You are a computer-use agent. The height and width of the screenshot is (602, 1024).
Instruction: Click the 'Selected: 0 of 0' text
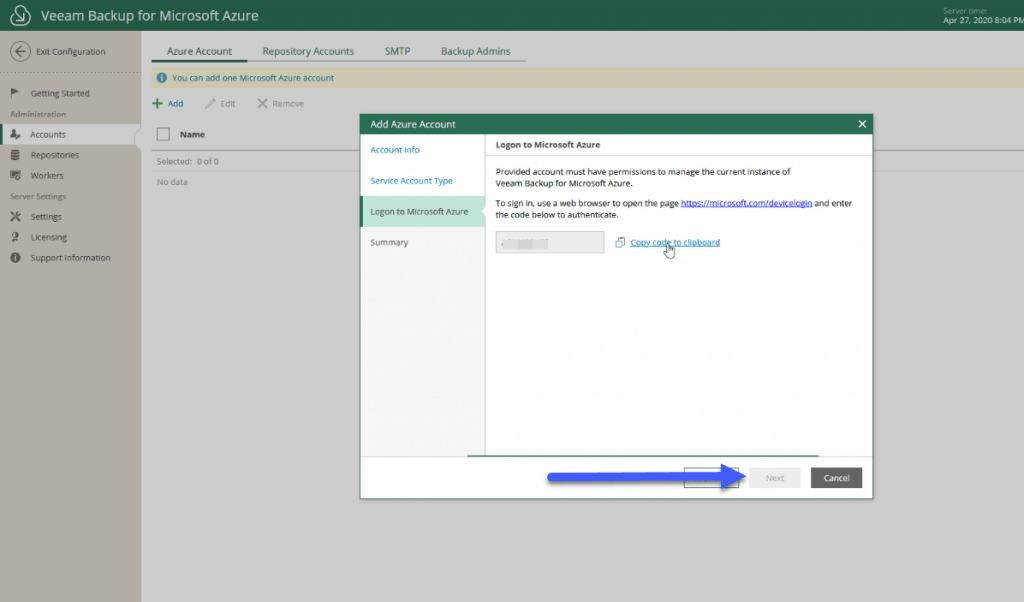coord(187,161)
